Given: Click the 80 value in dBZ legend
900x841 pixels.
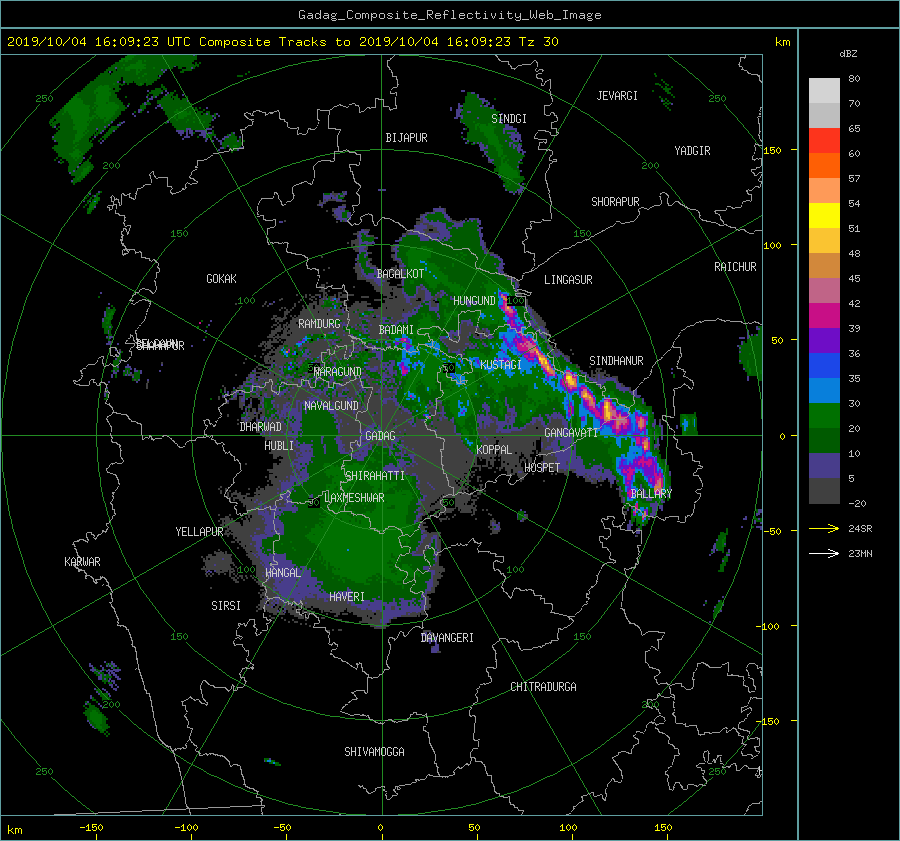Looking at the screenshot, I should [x=854, y=79].
